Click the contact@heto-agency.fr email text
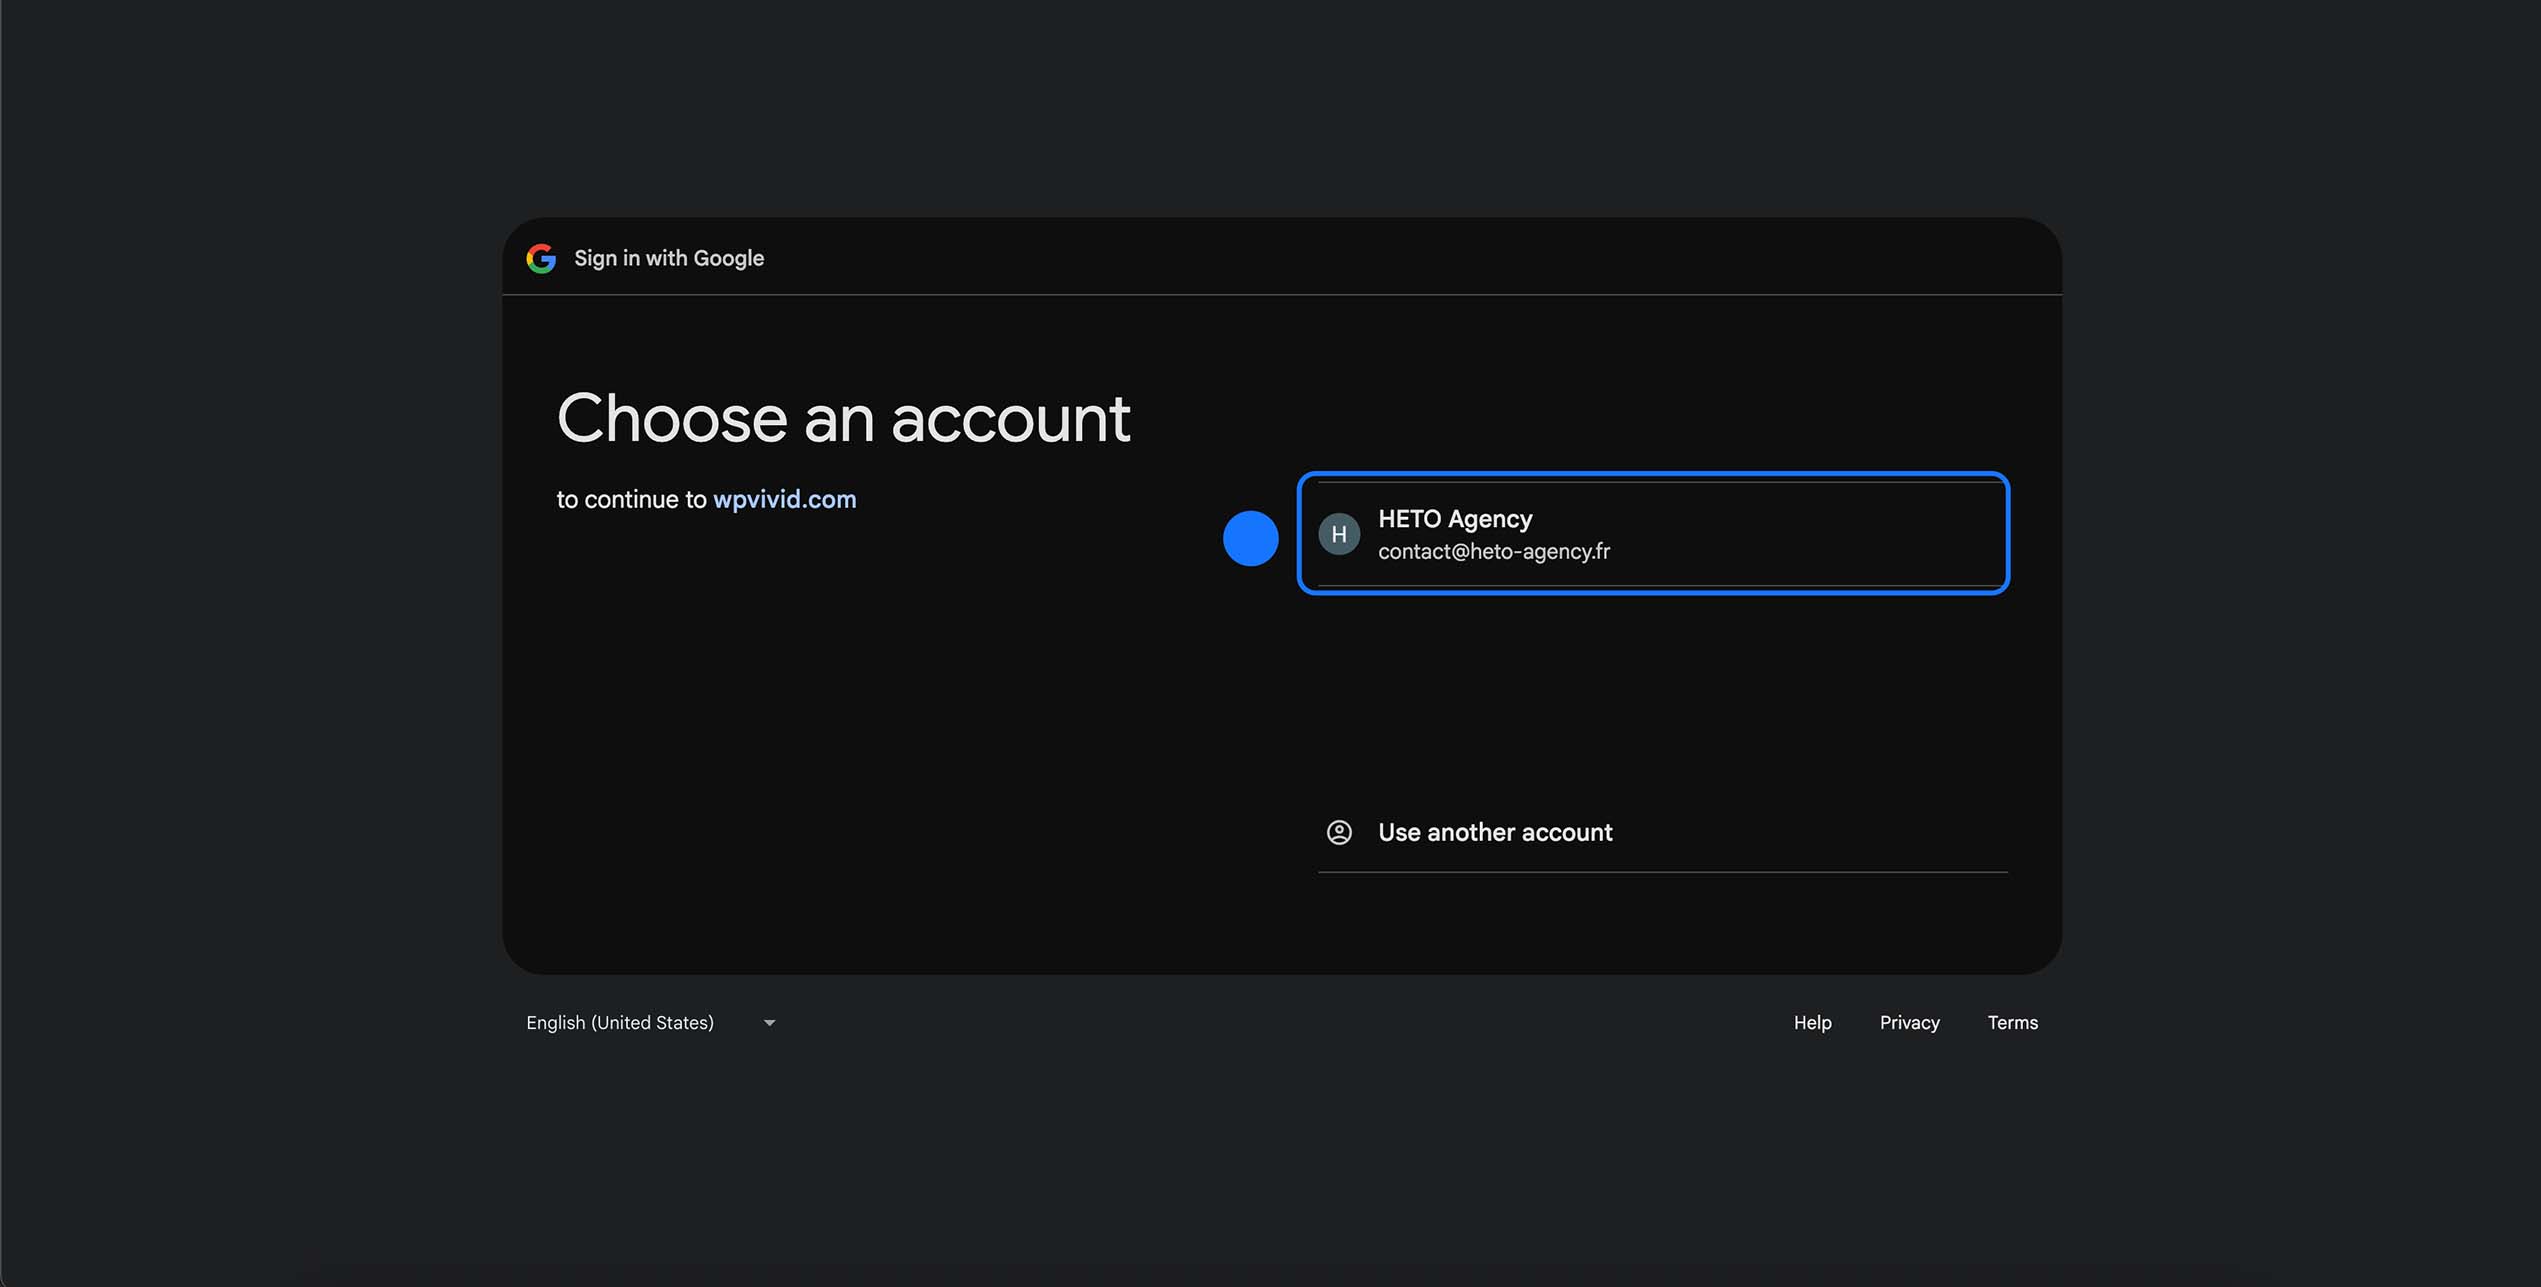This screenshot has width=2541, height=1287. 1495,551
